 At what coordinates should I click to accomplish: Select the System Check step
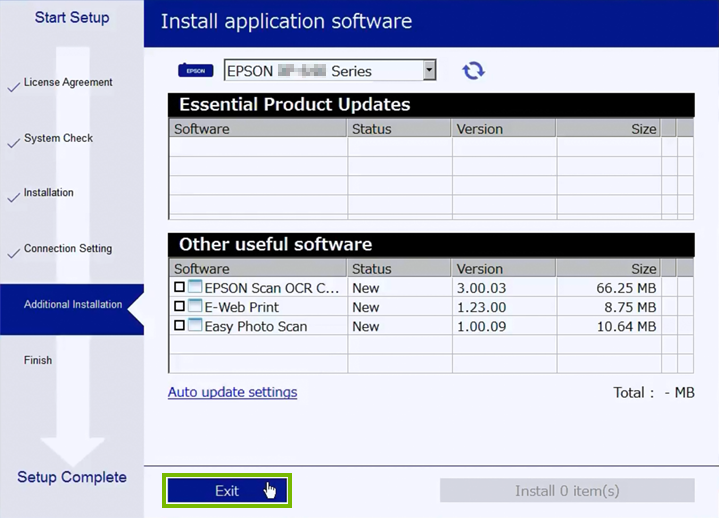coord(58,138)
